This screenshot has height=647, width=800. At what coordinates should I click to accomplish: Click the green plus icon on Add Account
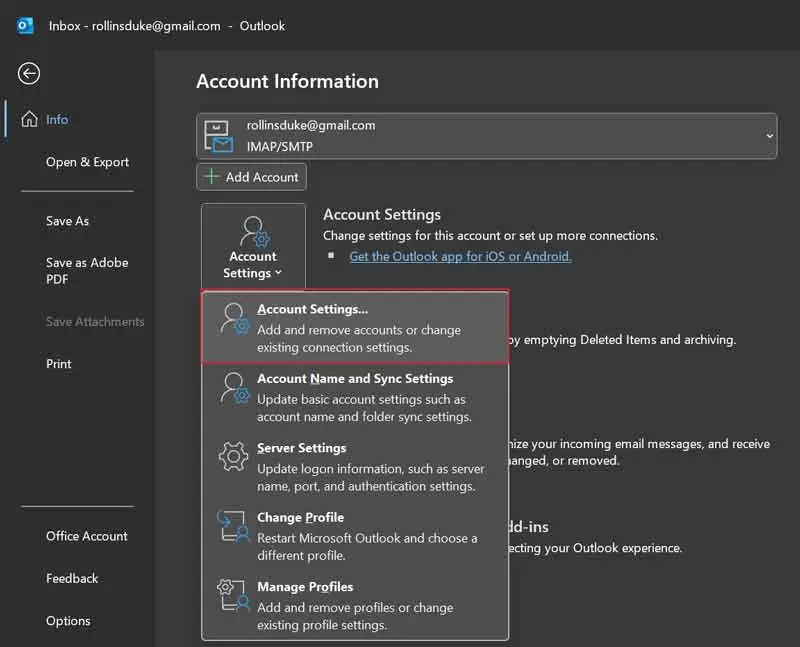coord(212,176)
